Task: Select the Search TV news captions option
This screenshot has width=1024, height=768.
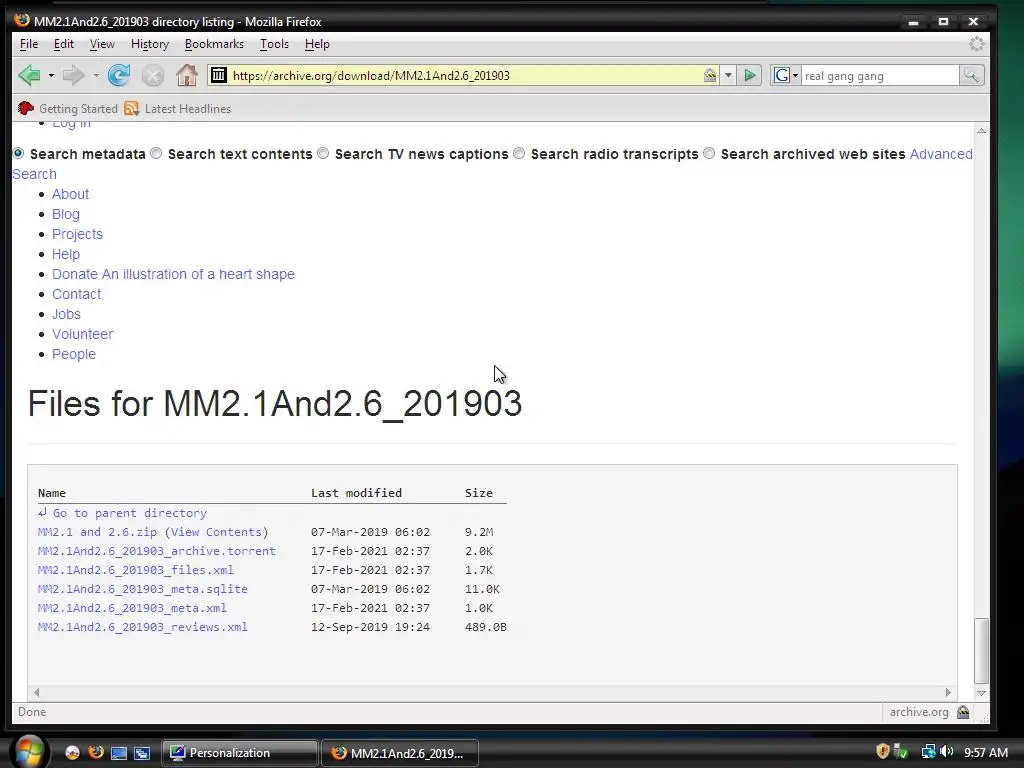Action: 323,153
